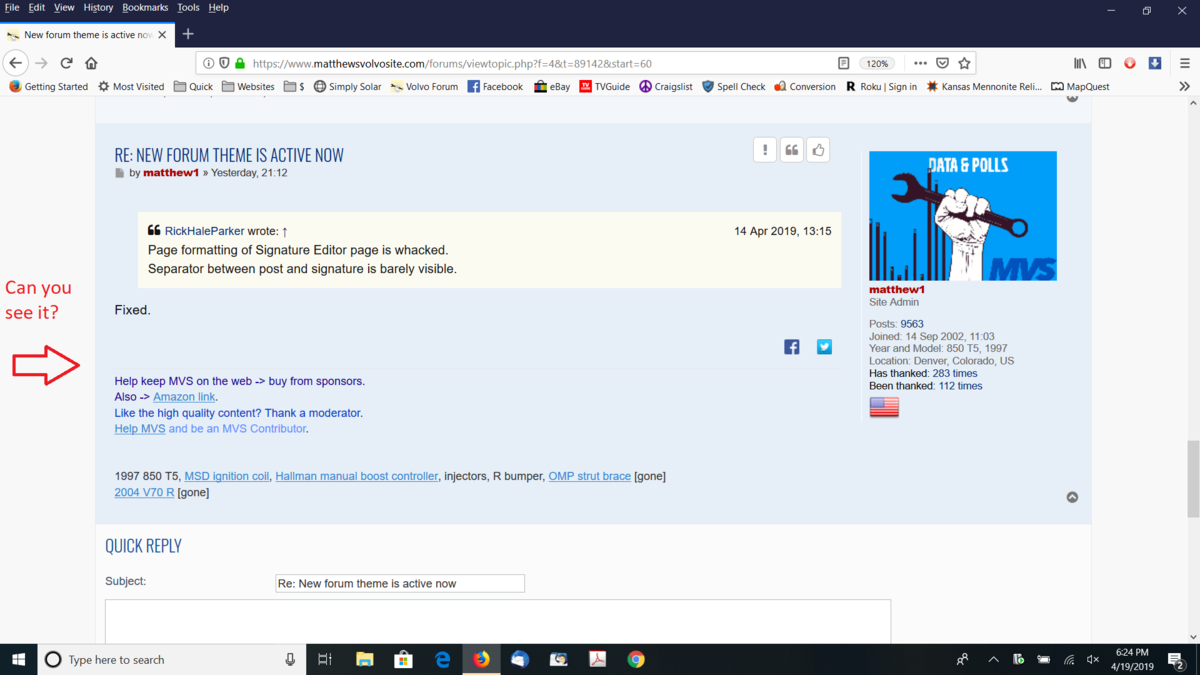Open Chrome from the Windows taskbar

click(636, 660)
